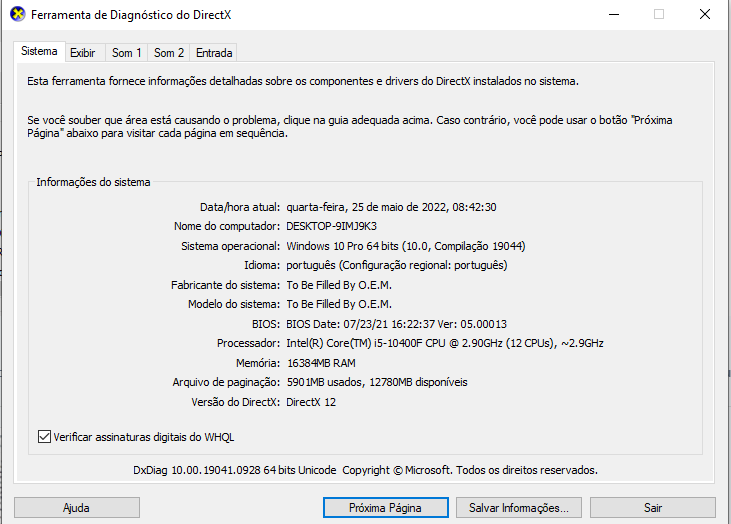
Task: Switch to the Exibir tab
Action: click(x=83, y=53)
